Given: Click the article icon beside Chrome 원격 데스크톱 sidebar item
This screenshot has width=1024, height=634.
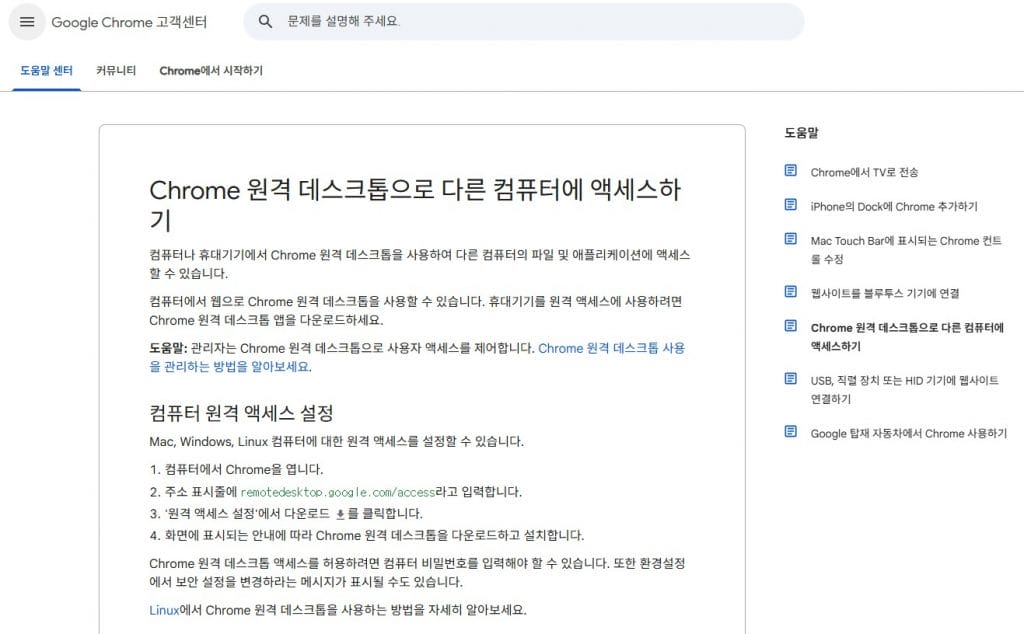Looking at the screenshot, I should 790,326.
